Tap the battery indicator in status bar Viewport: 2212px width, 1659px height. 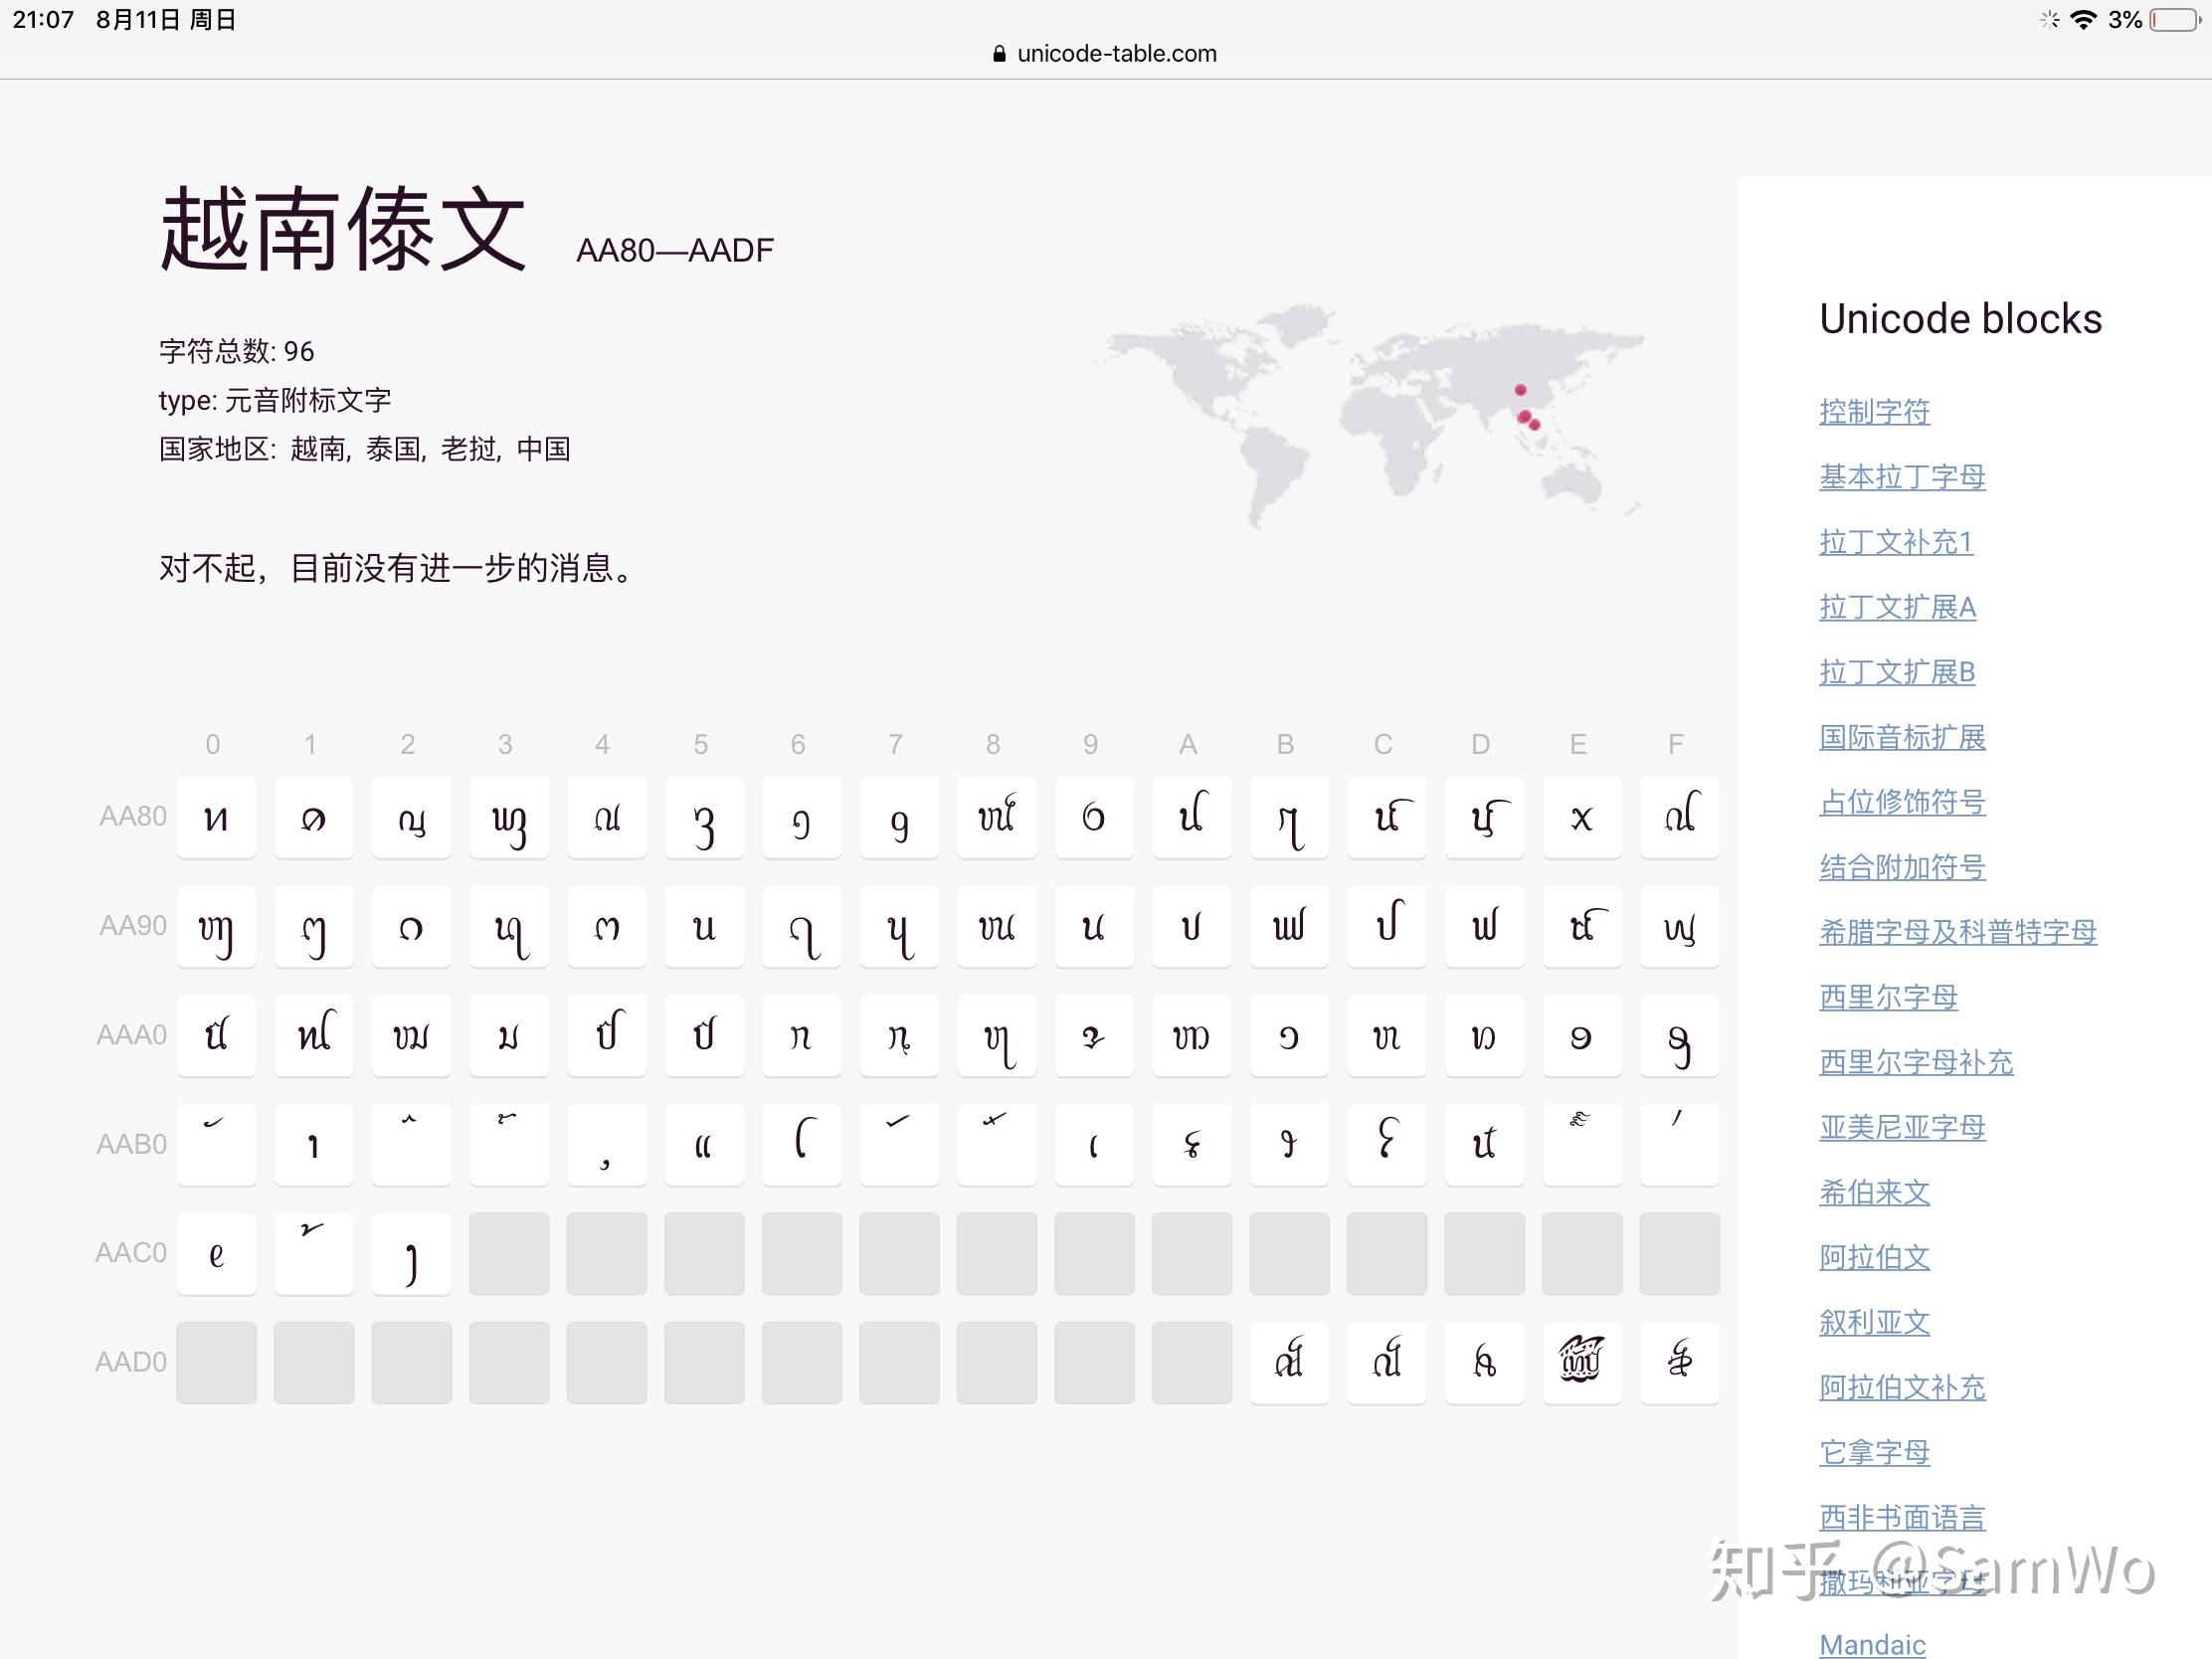coord(2175,20)
